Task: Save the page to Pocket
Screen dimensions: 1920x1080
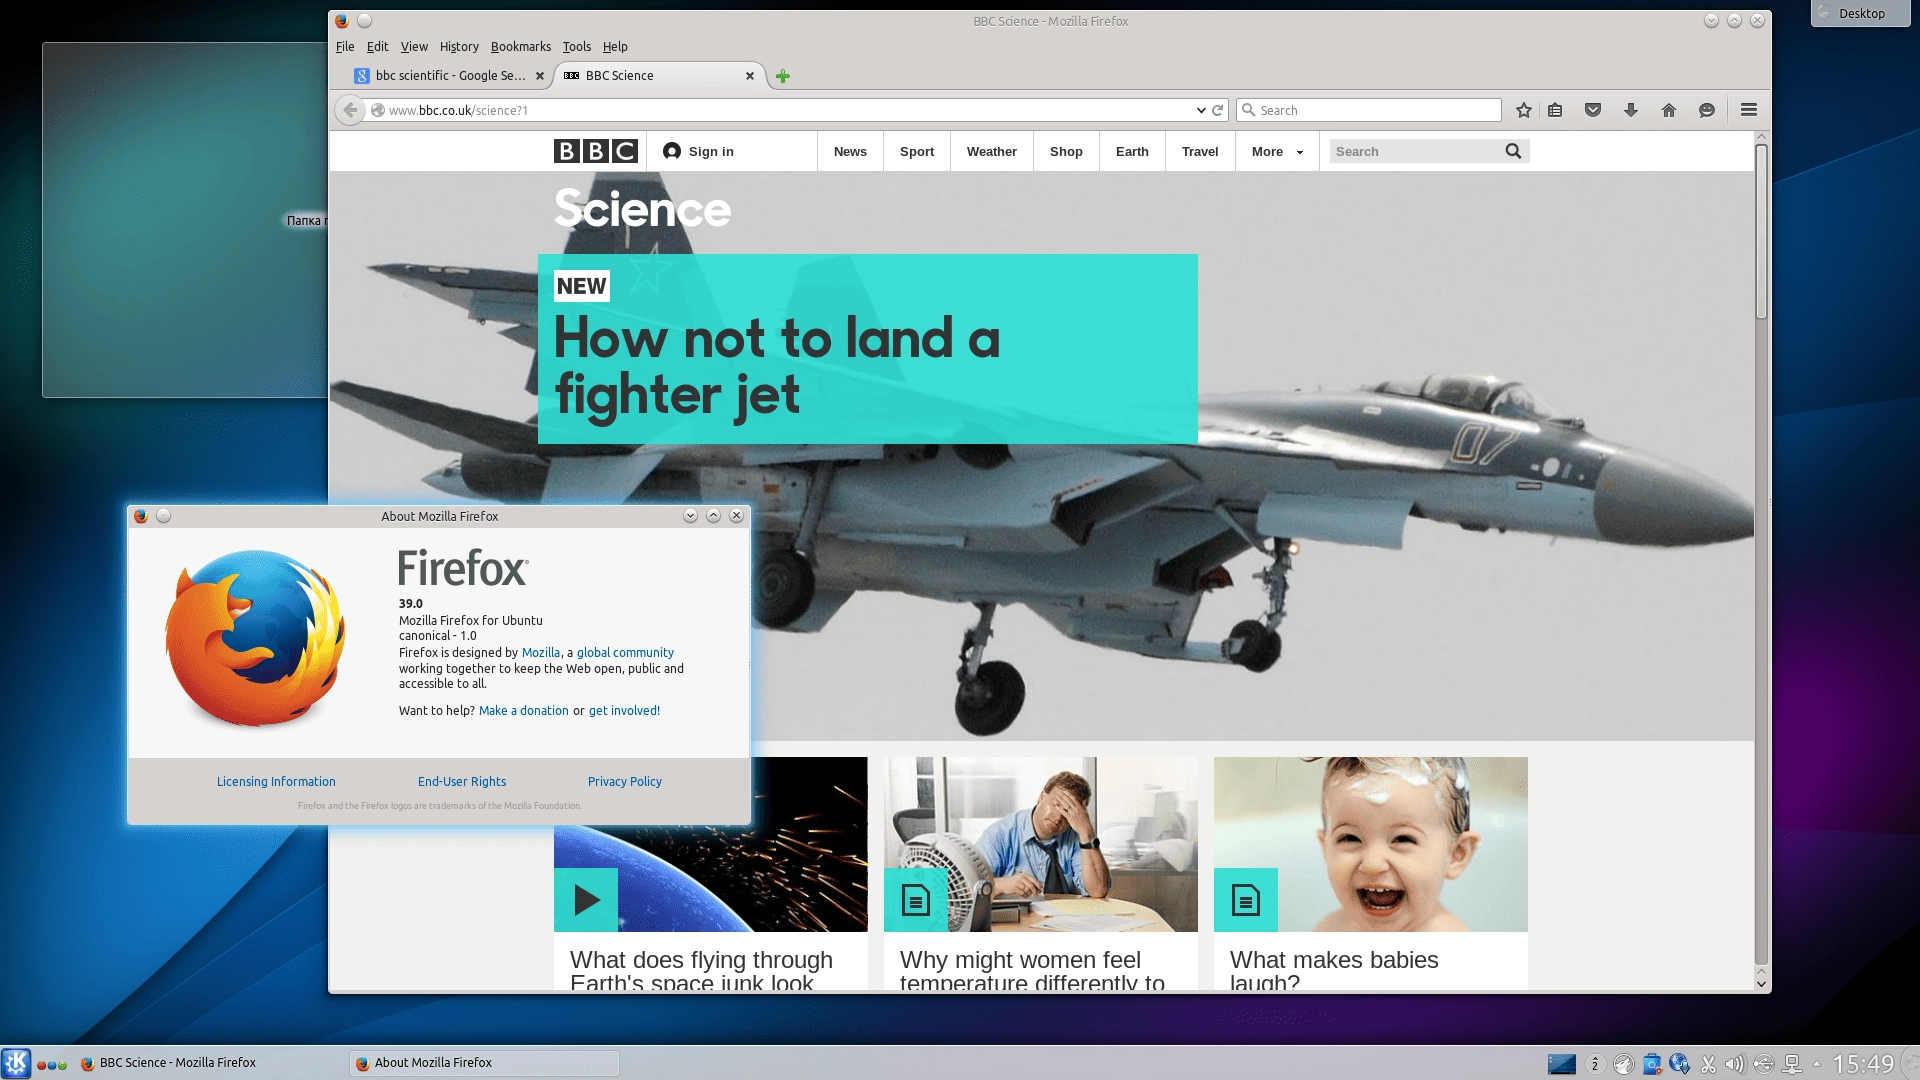Action: tap(1593, 110)
